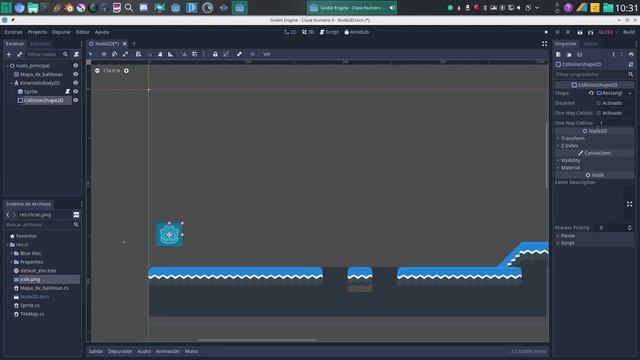Open the Animación bottom panel
This screenshot has height=360, width=640.
(x=167, y=351)
